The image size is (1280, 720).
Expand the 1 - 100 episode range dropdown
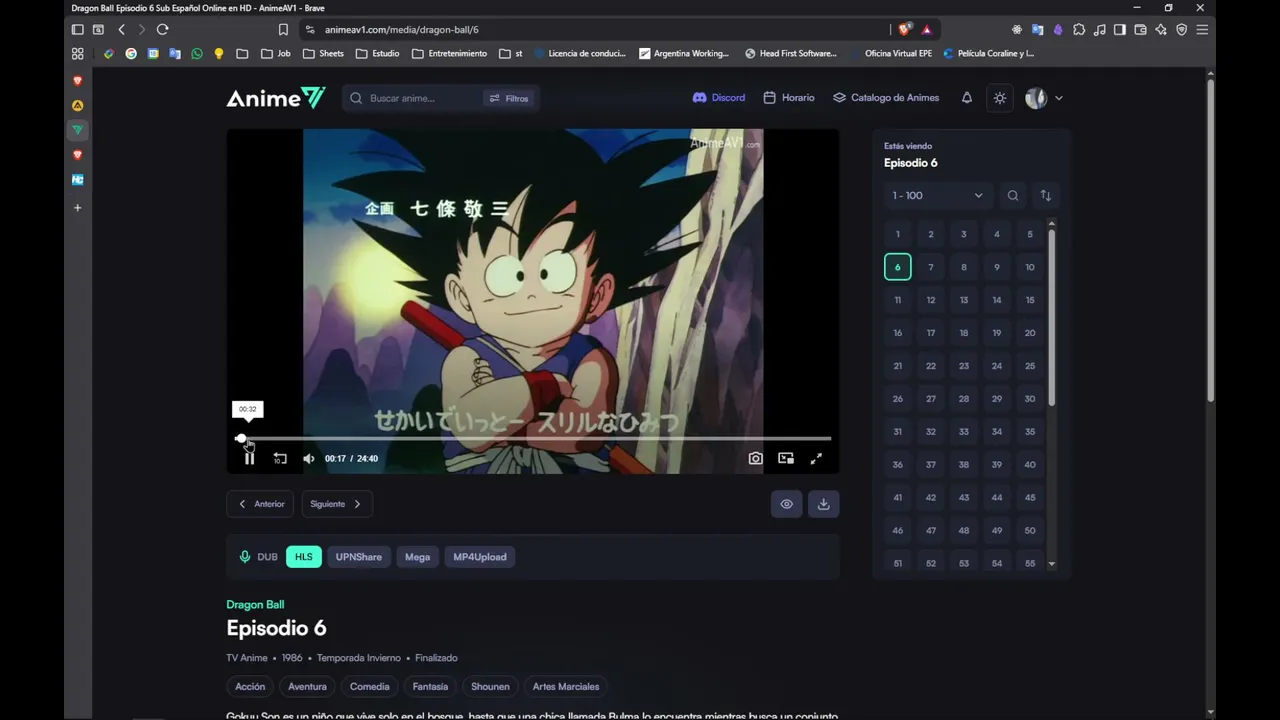click(x=937, y=196)
